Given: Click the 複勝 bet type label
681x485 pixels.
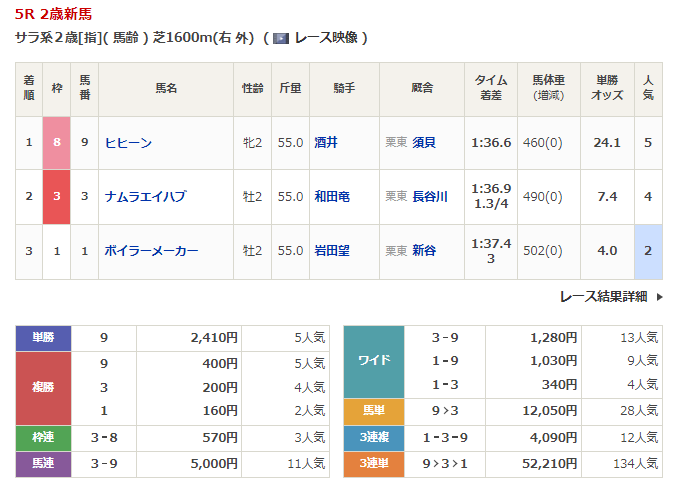Looking at the screenshot, I should (x=43, y=388).
